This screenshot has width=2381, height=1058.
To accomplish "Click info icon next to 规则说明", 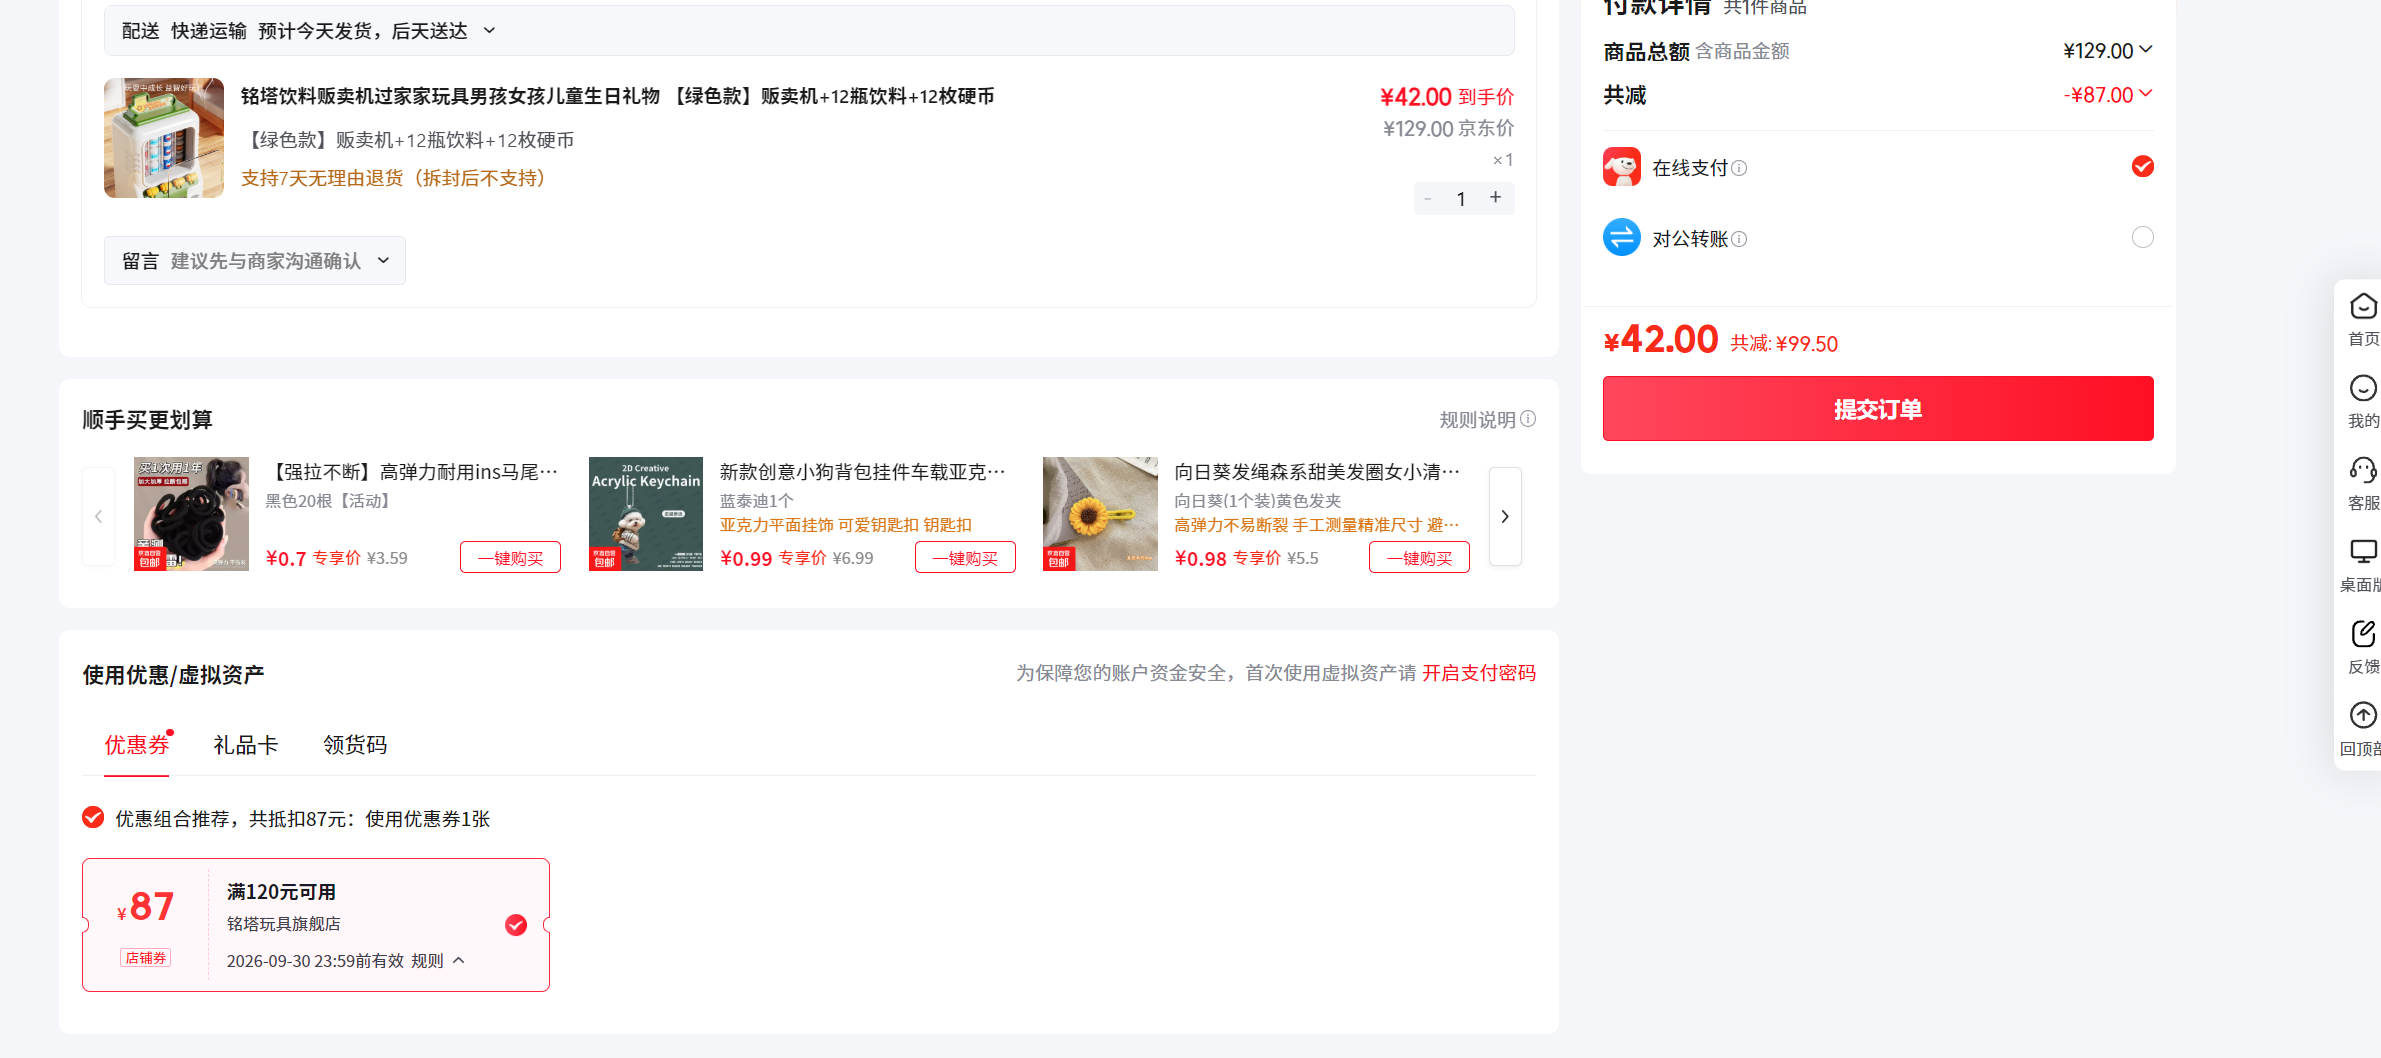I will [x=1528, y=419].
